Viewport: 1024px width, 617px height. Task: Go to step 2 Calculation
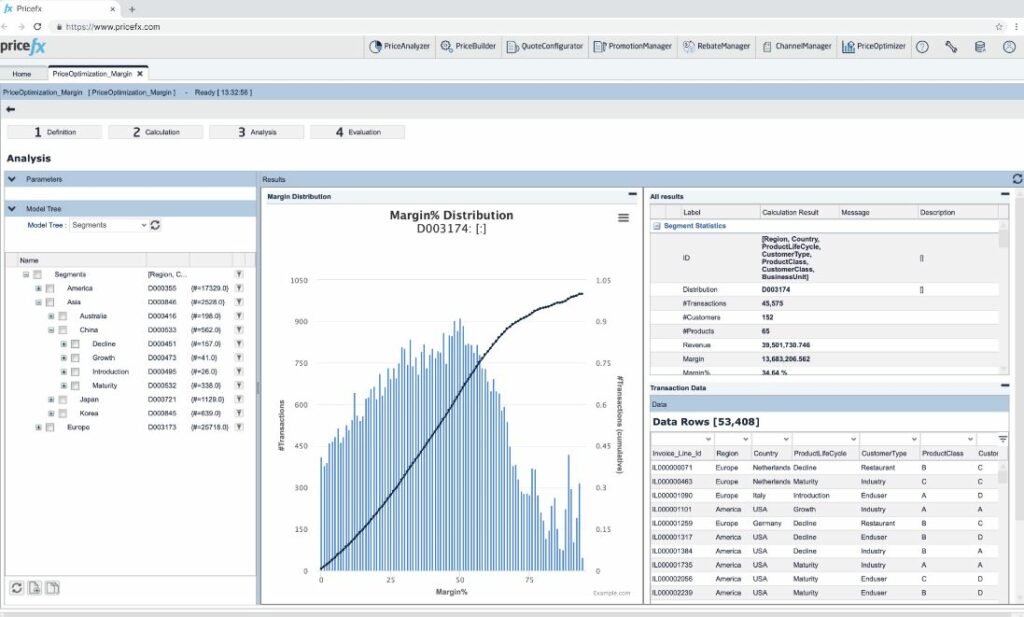point(155,132)
